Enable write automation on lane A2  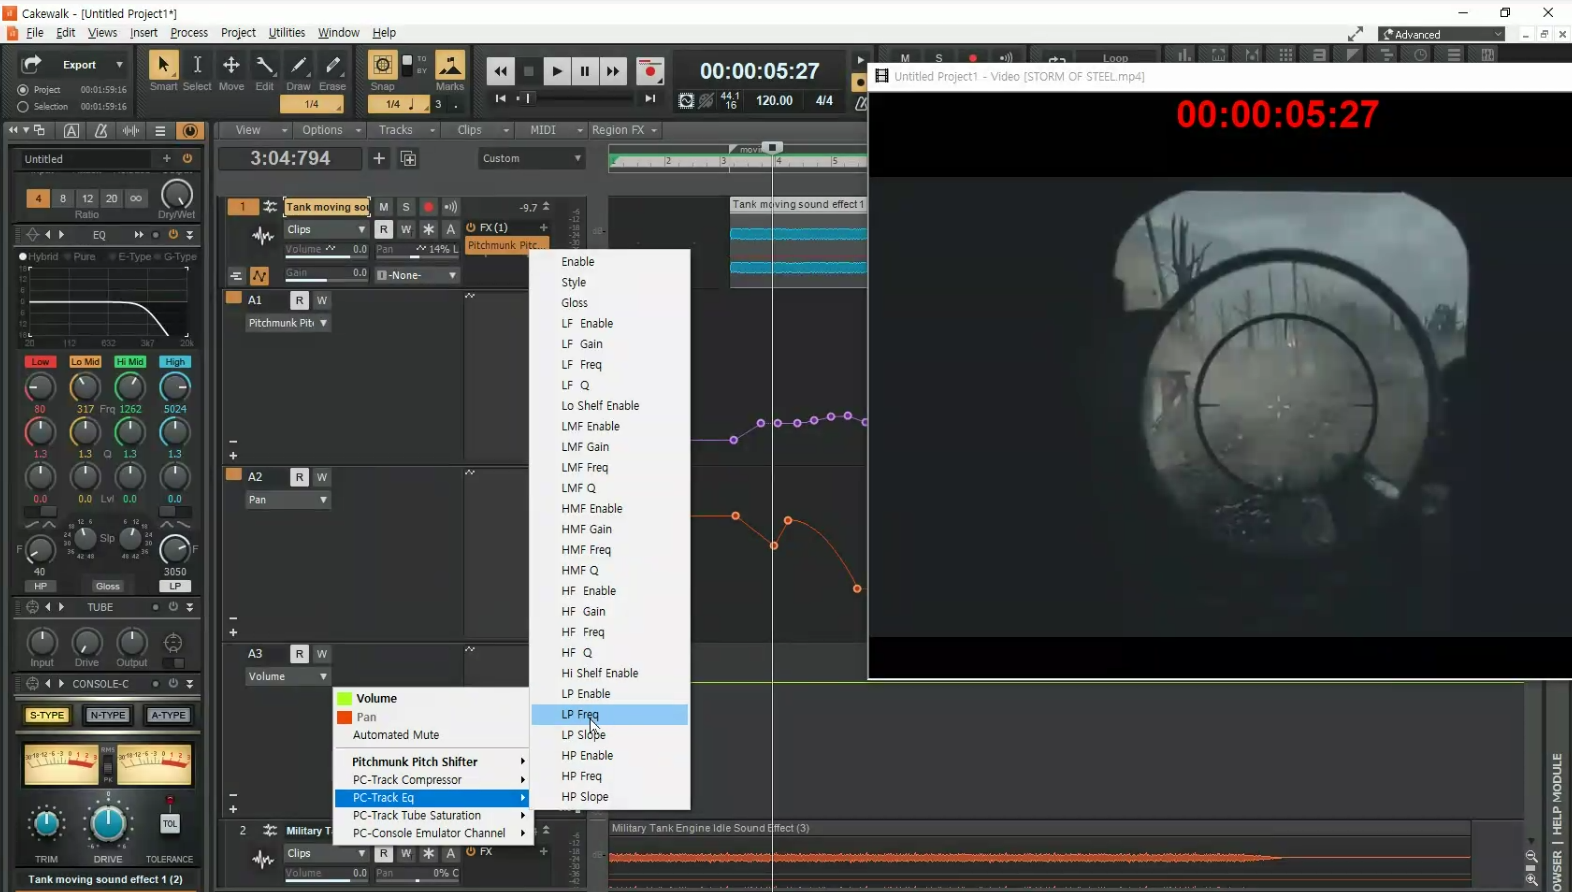322,477
